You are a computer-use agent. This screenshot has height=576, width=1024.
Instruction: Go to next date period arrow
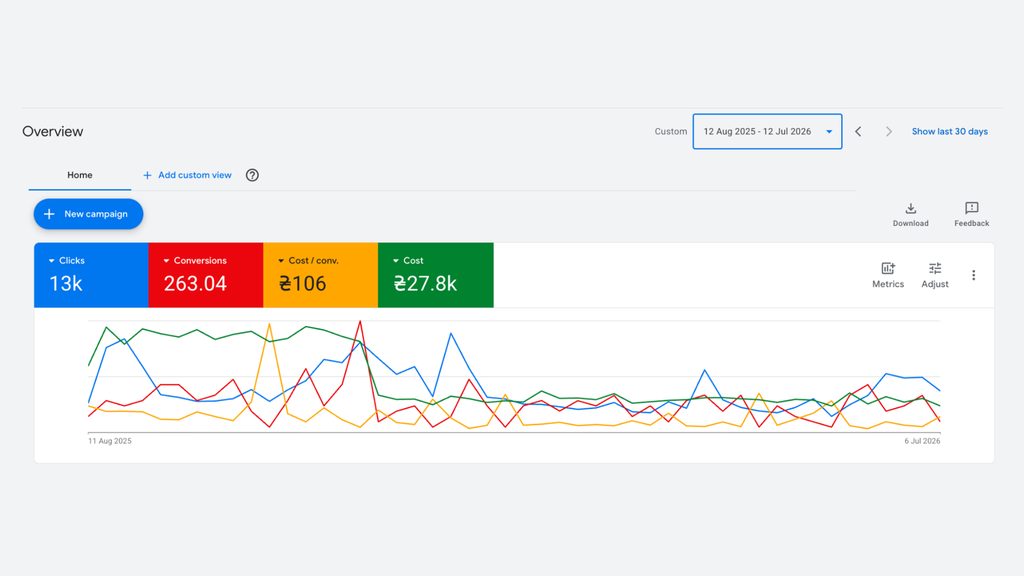[x=888, y=131]
